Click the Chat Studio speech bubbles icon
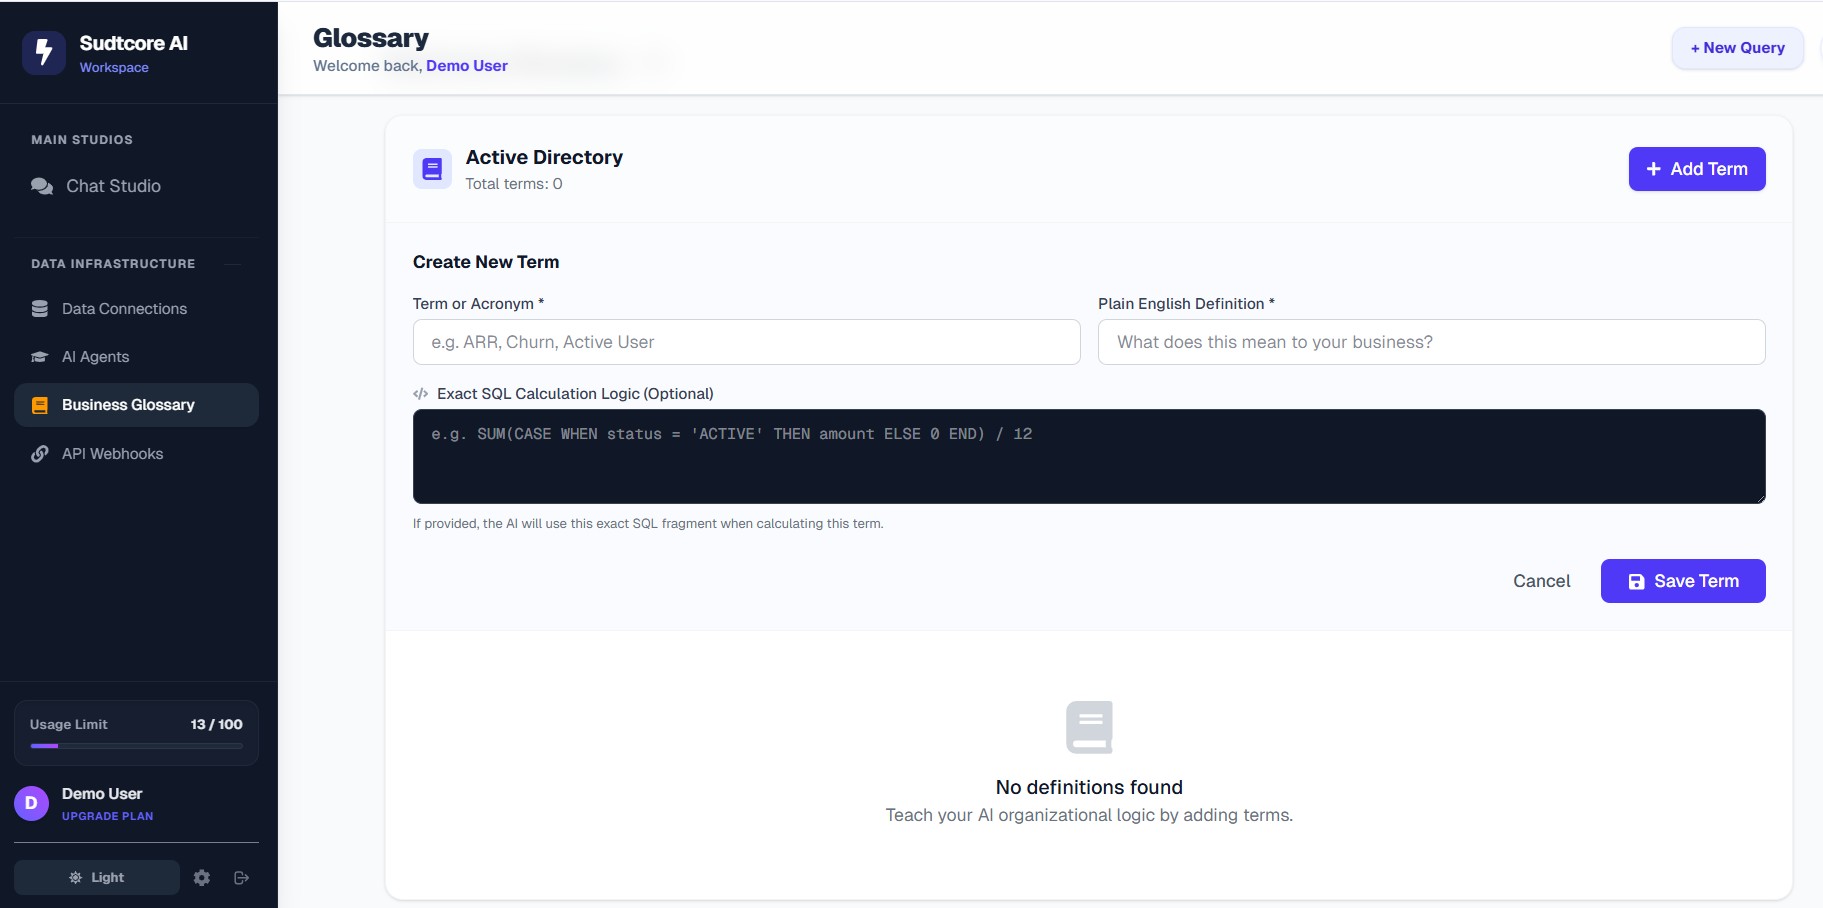The height and width of the screenshot is (908, 1823). coord(42,186)
